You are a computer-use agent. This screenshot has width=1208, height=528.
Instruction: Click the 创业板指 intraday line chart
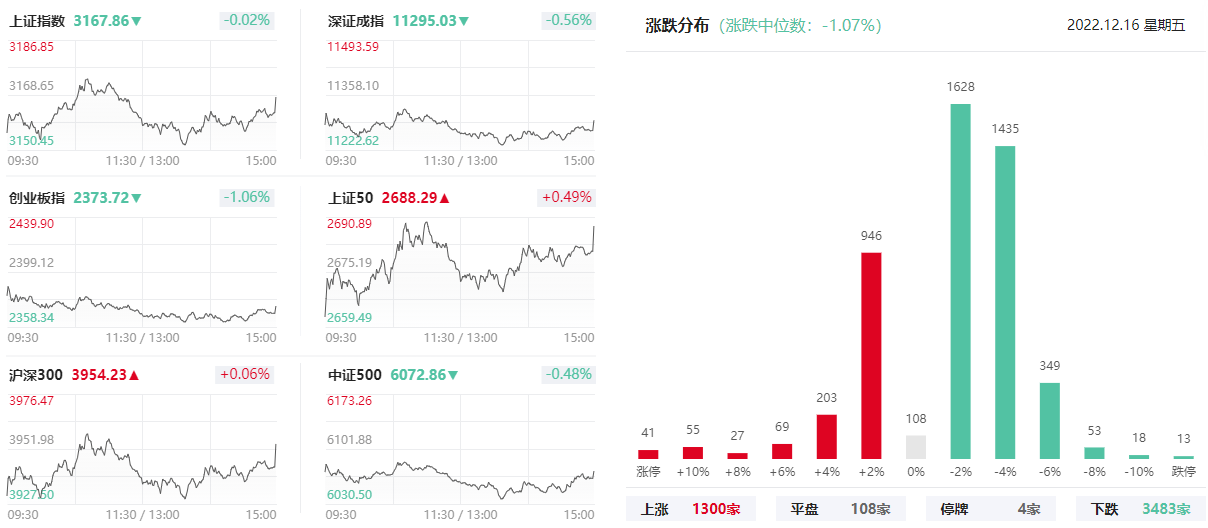point(142,271)
